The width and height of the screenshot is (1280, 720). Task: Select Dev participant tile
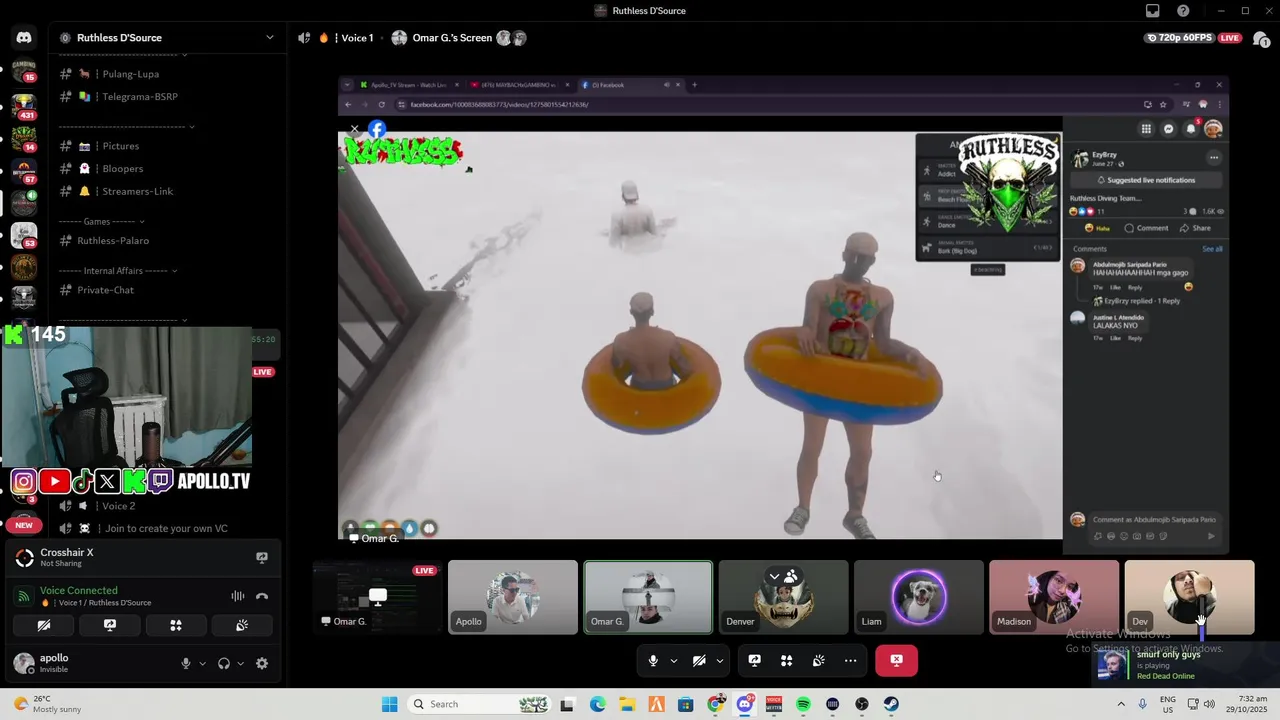1189,597
